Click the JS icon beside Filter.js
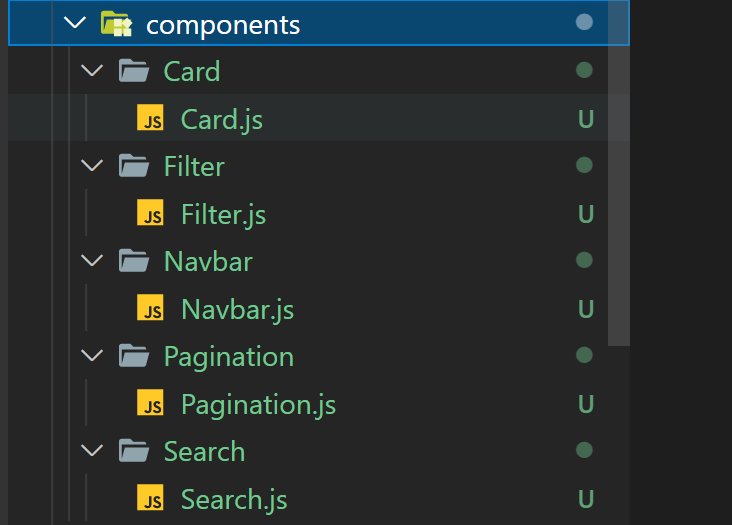Screen dimensions: 732x525 tap(150, 212)
